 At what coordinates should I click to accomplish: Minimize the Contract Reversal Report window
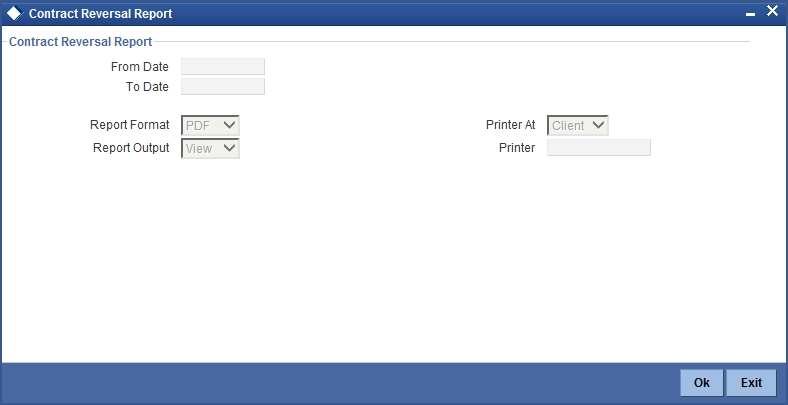[750, 15]
